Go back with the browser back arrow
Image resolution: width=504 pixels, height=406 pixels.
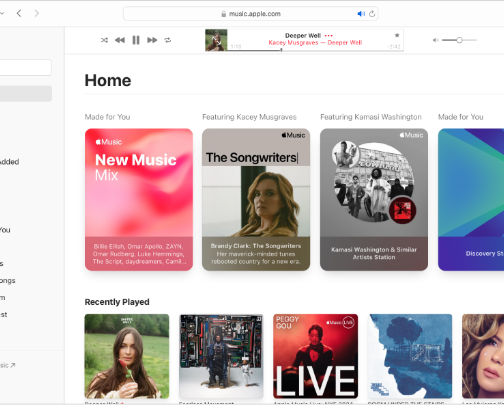point(19,13)
